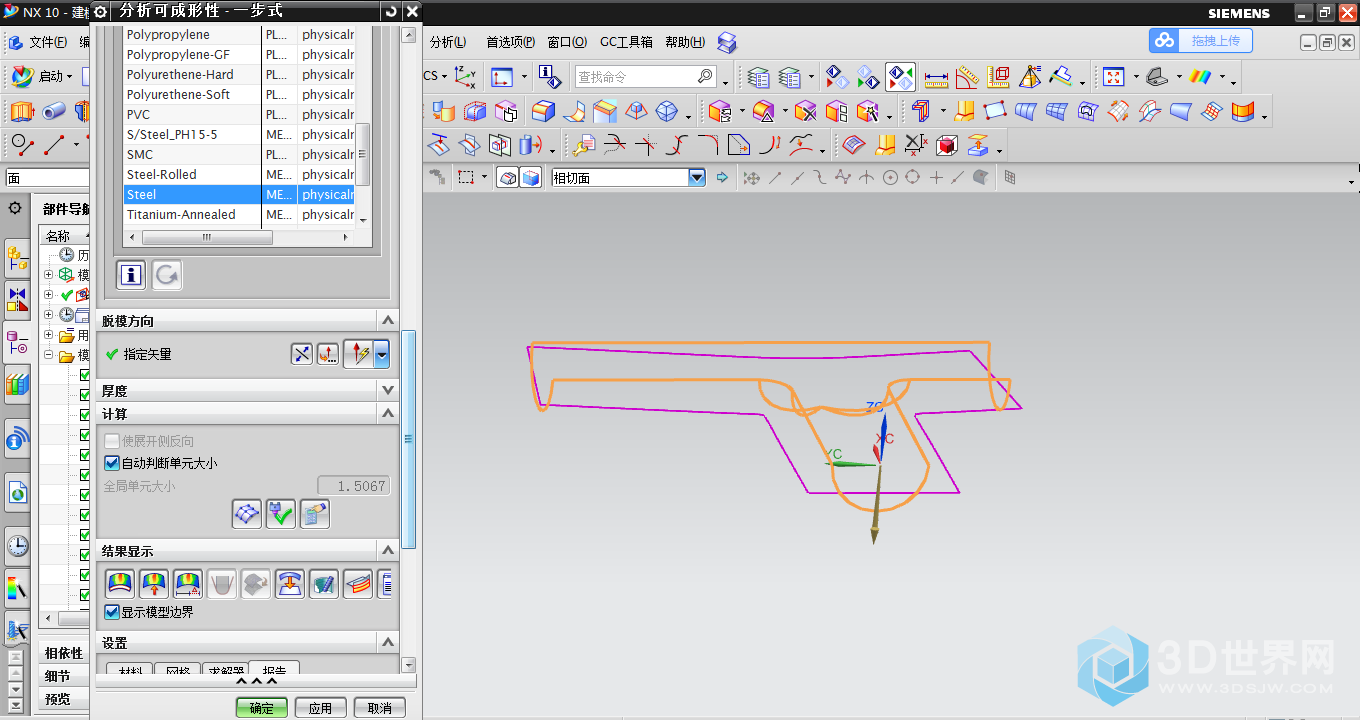
Task: Open the 相切面 selection filter dropdown
Action: point(697,177)
